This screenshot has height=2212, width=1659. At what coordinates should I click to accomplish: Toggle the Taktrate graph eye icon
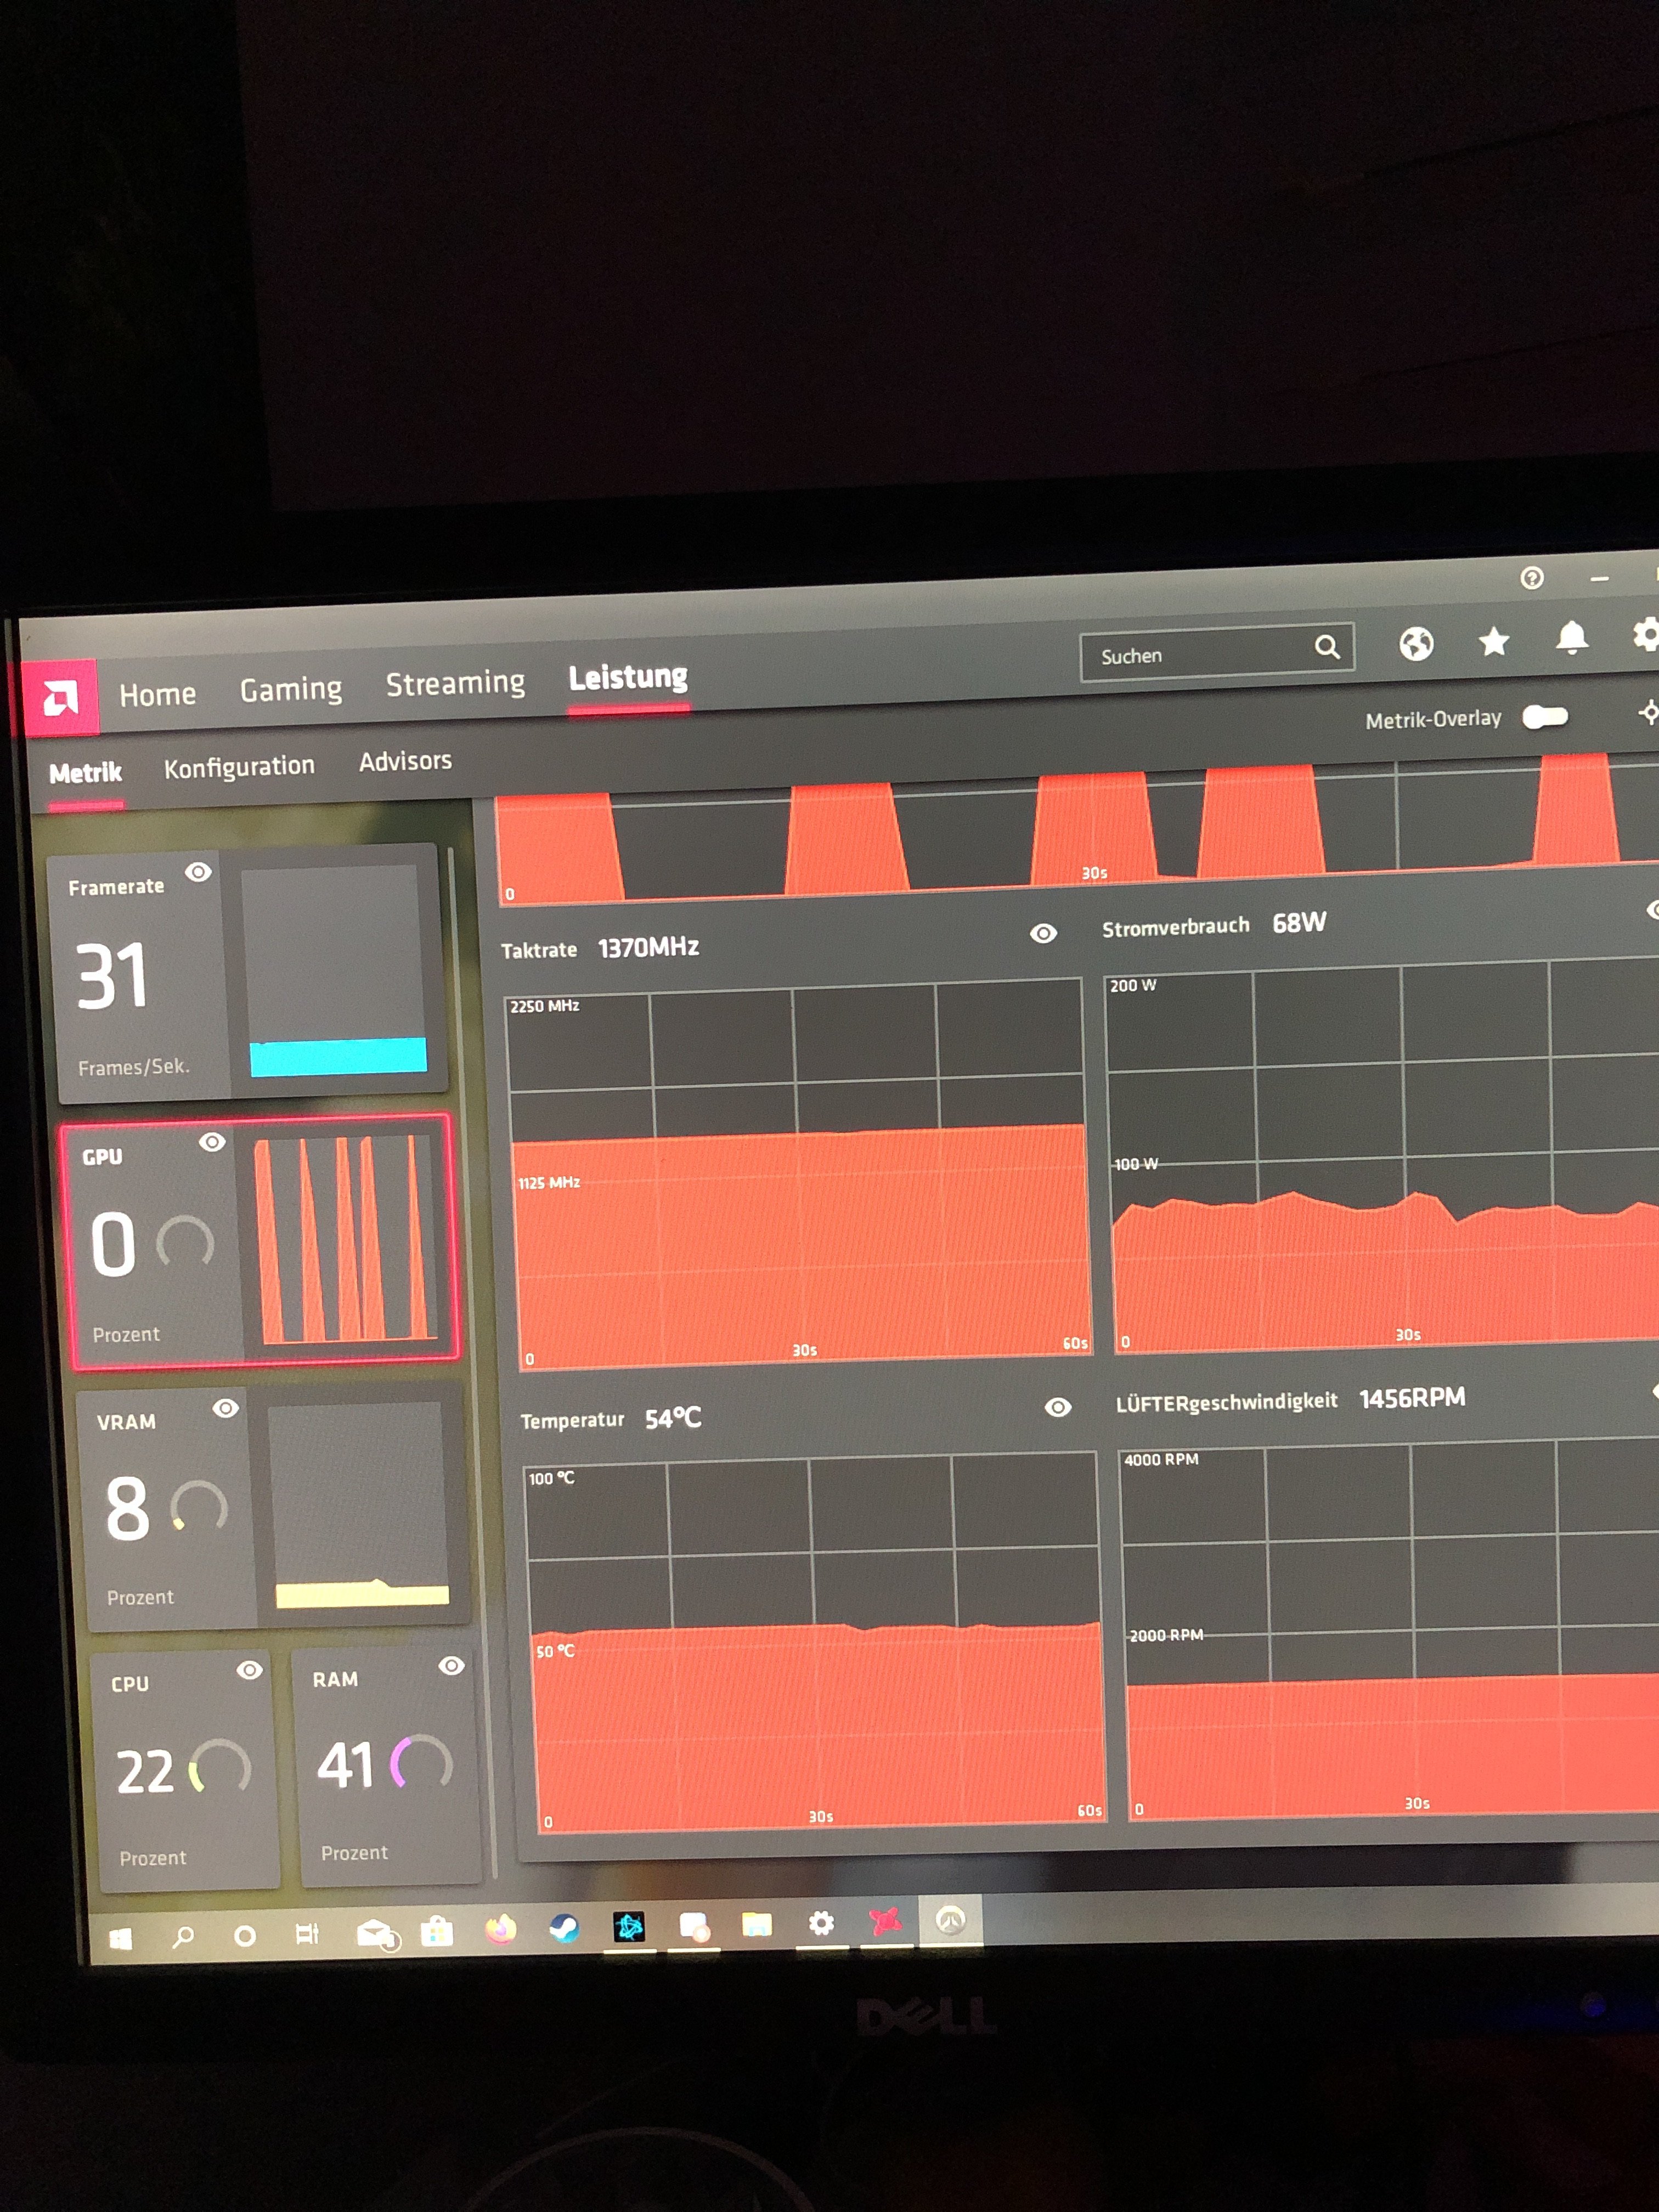click(x=1043, y=933)
